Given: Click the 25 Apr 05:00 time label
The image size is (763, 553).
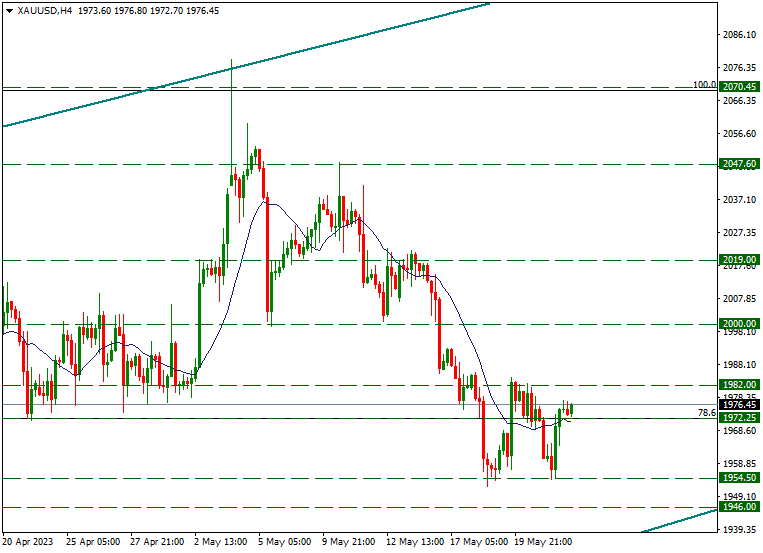Looking at the screenshot, I should (93, 541).
